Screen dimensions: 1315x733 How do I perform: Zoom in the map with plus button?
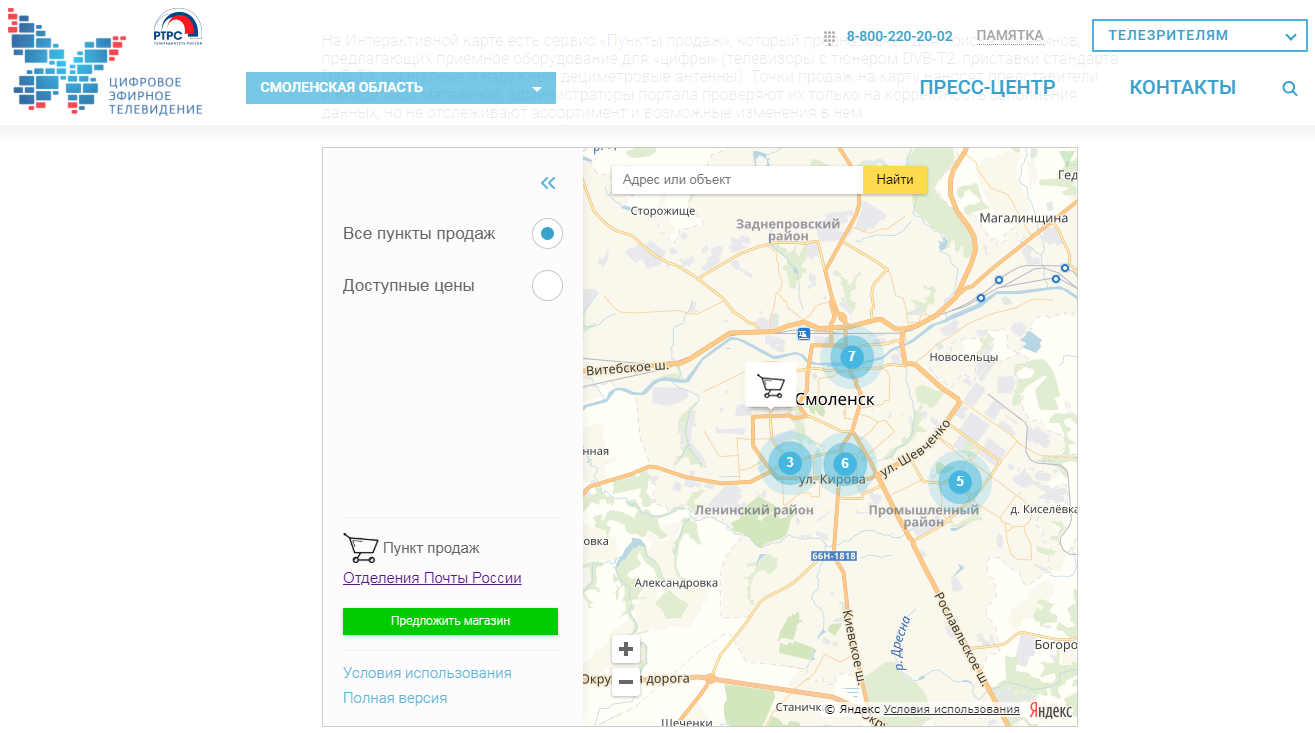click(626, 649)
